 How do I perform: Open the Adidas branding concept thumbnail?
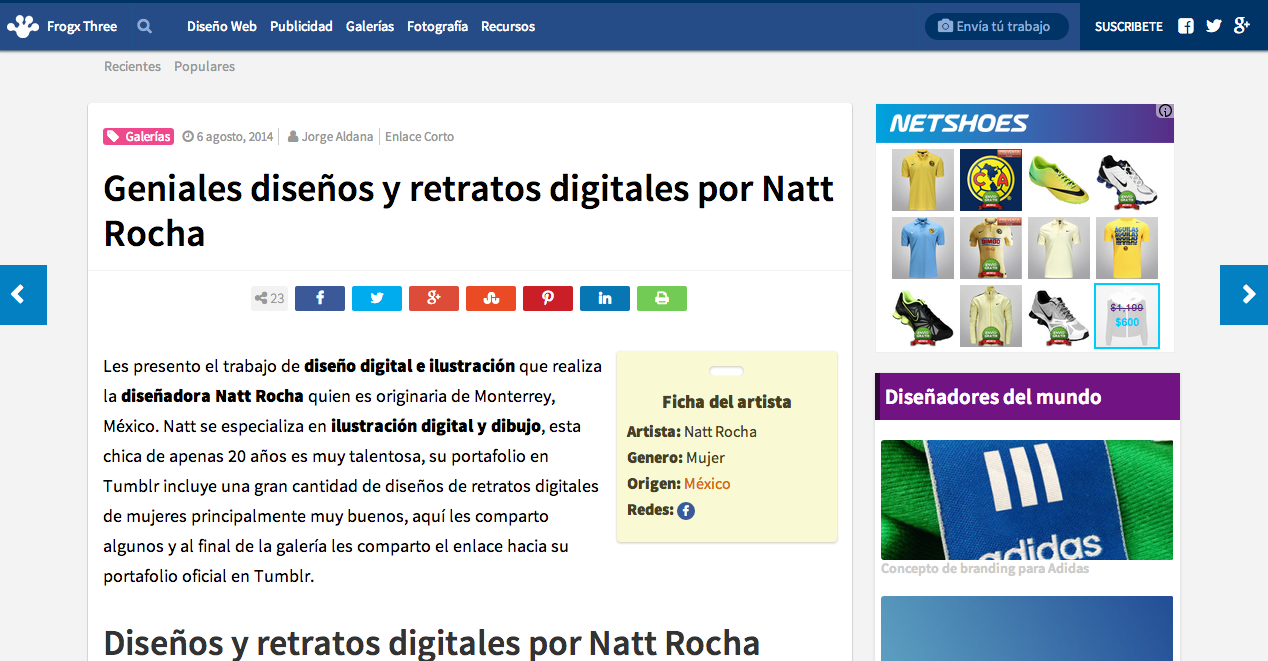[x=1026, y=500]
